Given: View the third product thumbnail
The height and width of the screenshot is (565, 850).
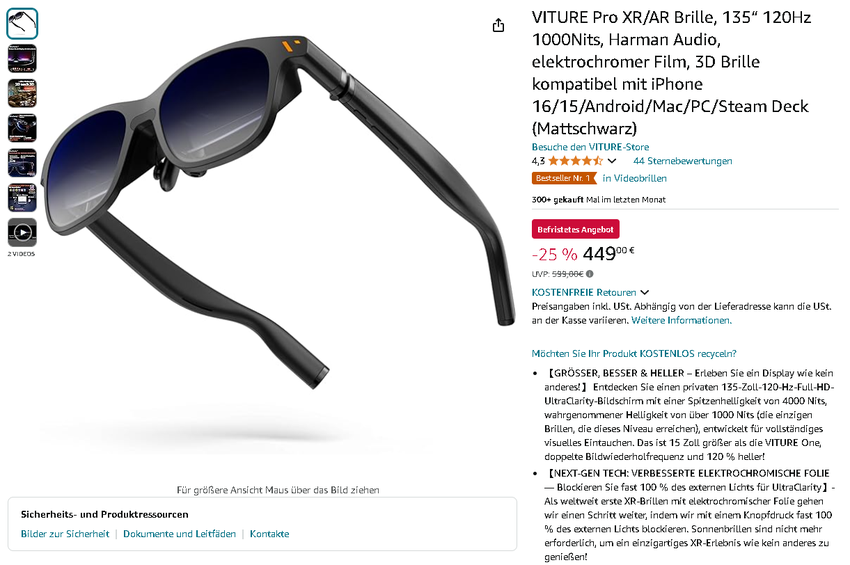Looking at the screenshot, I should point(22,93).
